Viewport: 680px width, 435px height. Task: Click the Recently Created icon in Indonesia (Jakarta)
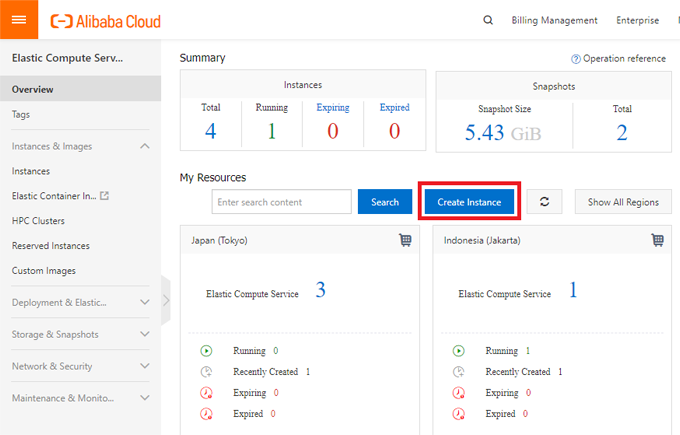coord(459,372)
